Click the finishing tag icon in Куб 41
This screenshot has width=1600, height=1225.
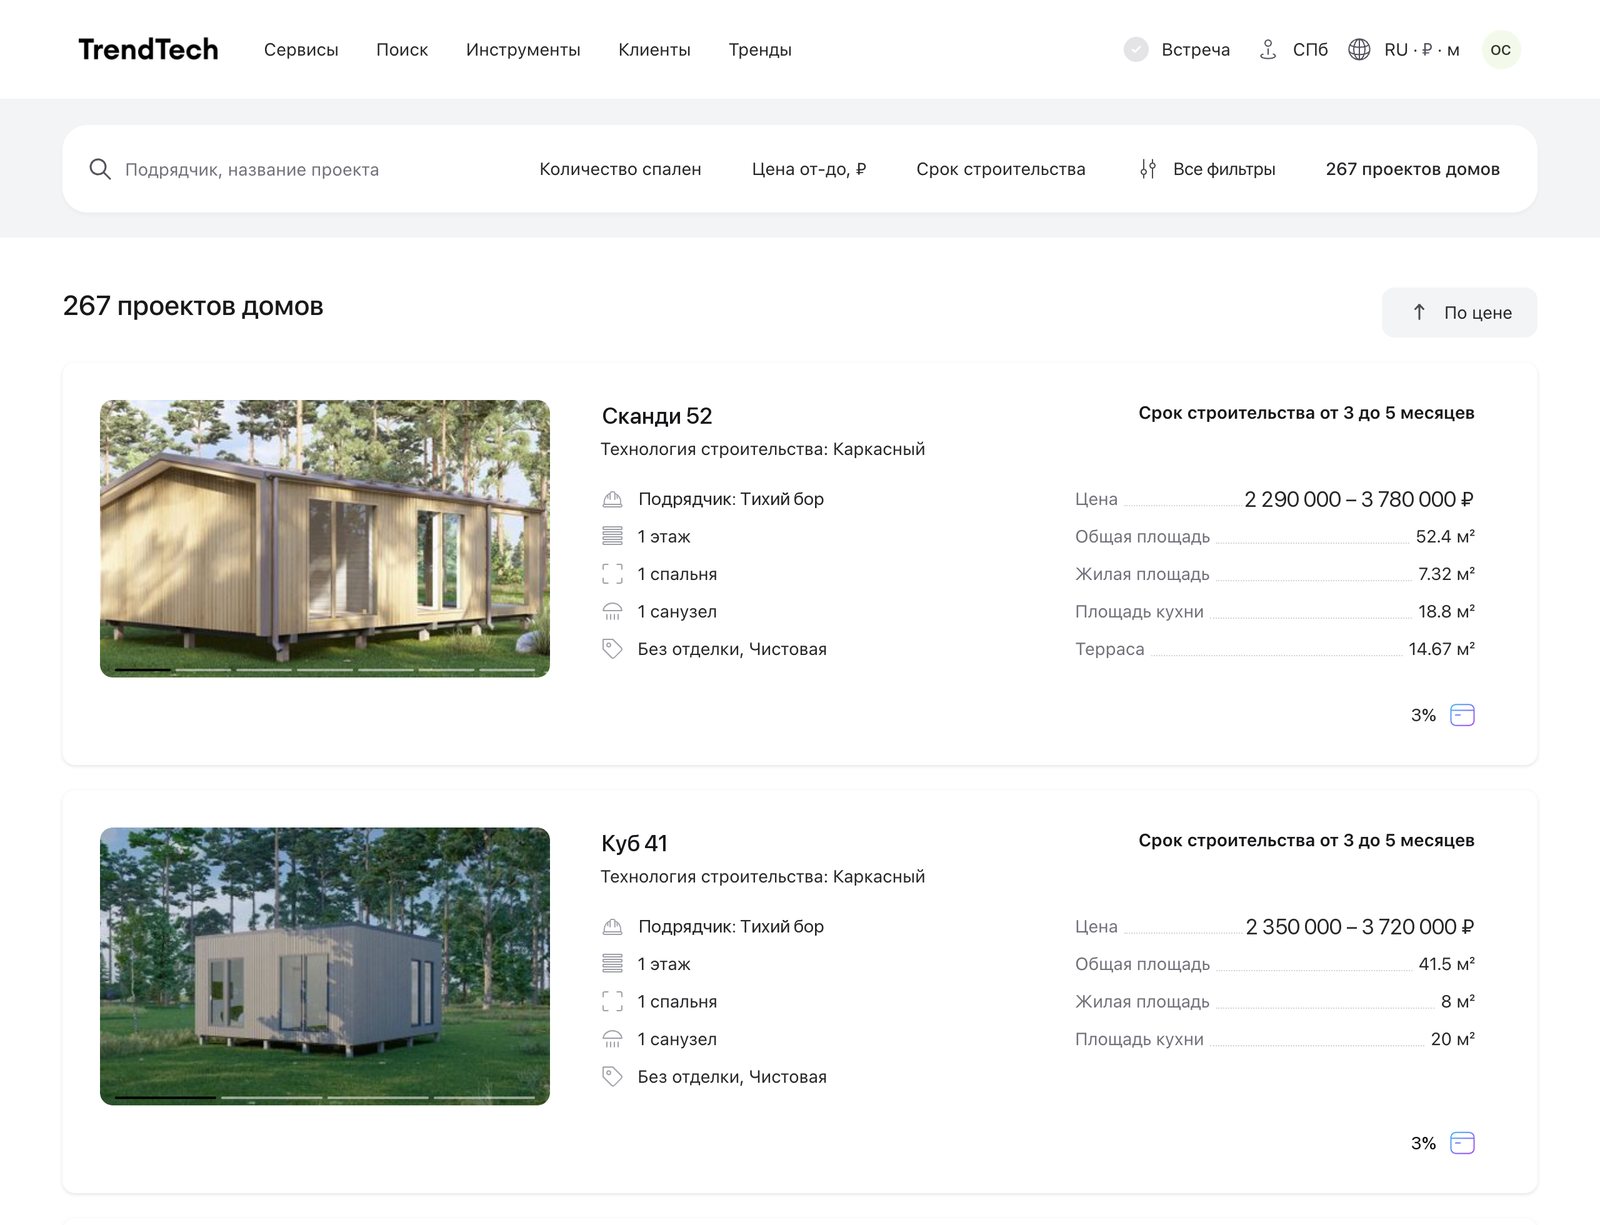(612, 1076)
